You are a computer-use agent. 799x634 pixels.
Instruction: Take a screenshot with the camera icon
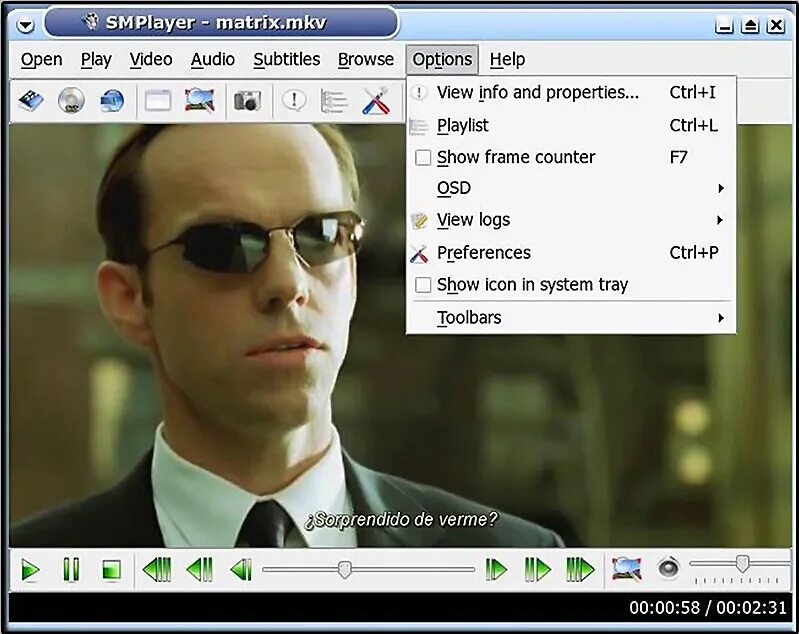tap(248, 101)
